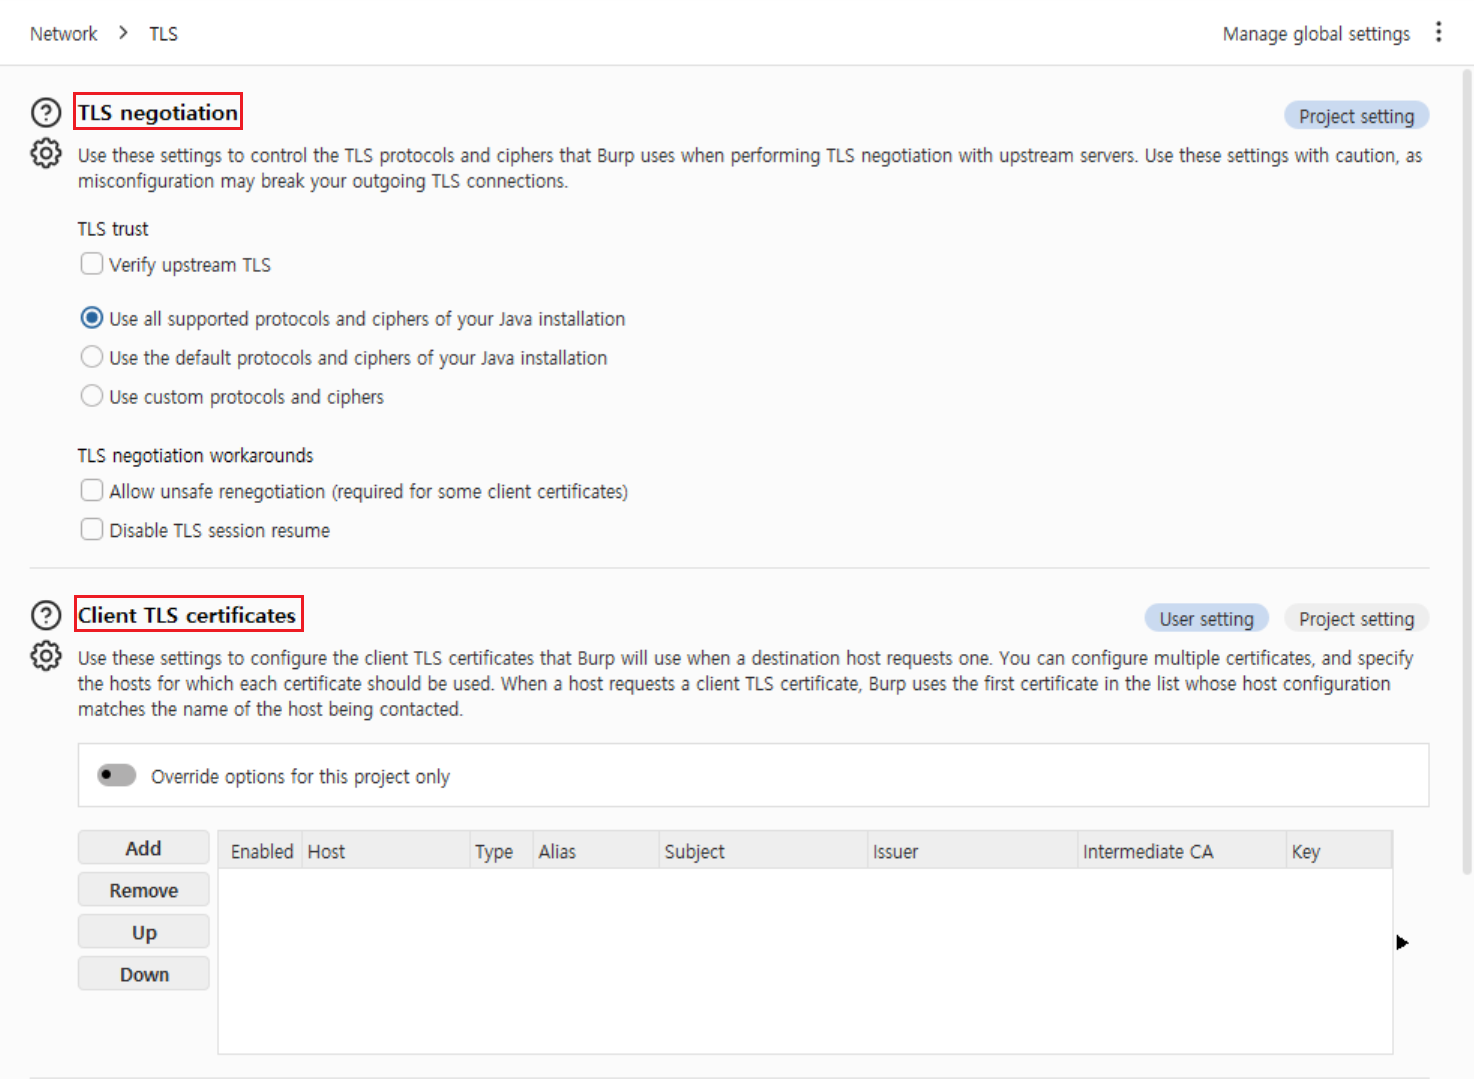Click Project setting badge for Client TLS certificates

1356,619
